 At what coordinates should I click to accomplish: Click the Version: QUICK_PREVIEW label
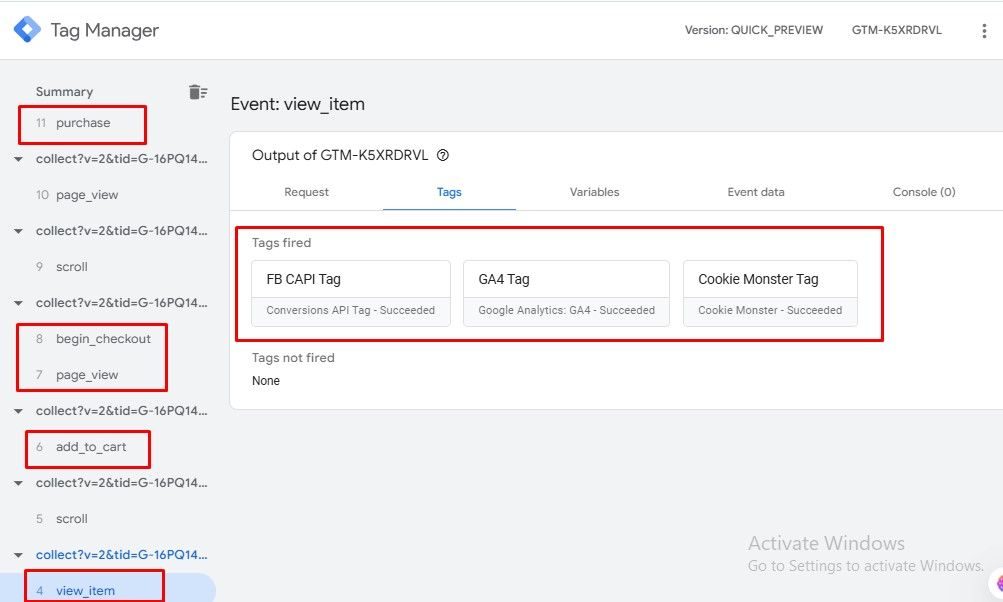754,30
